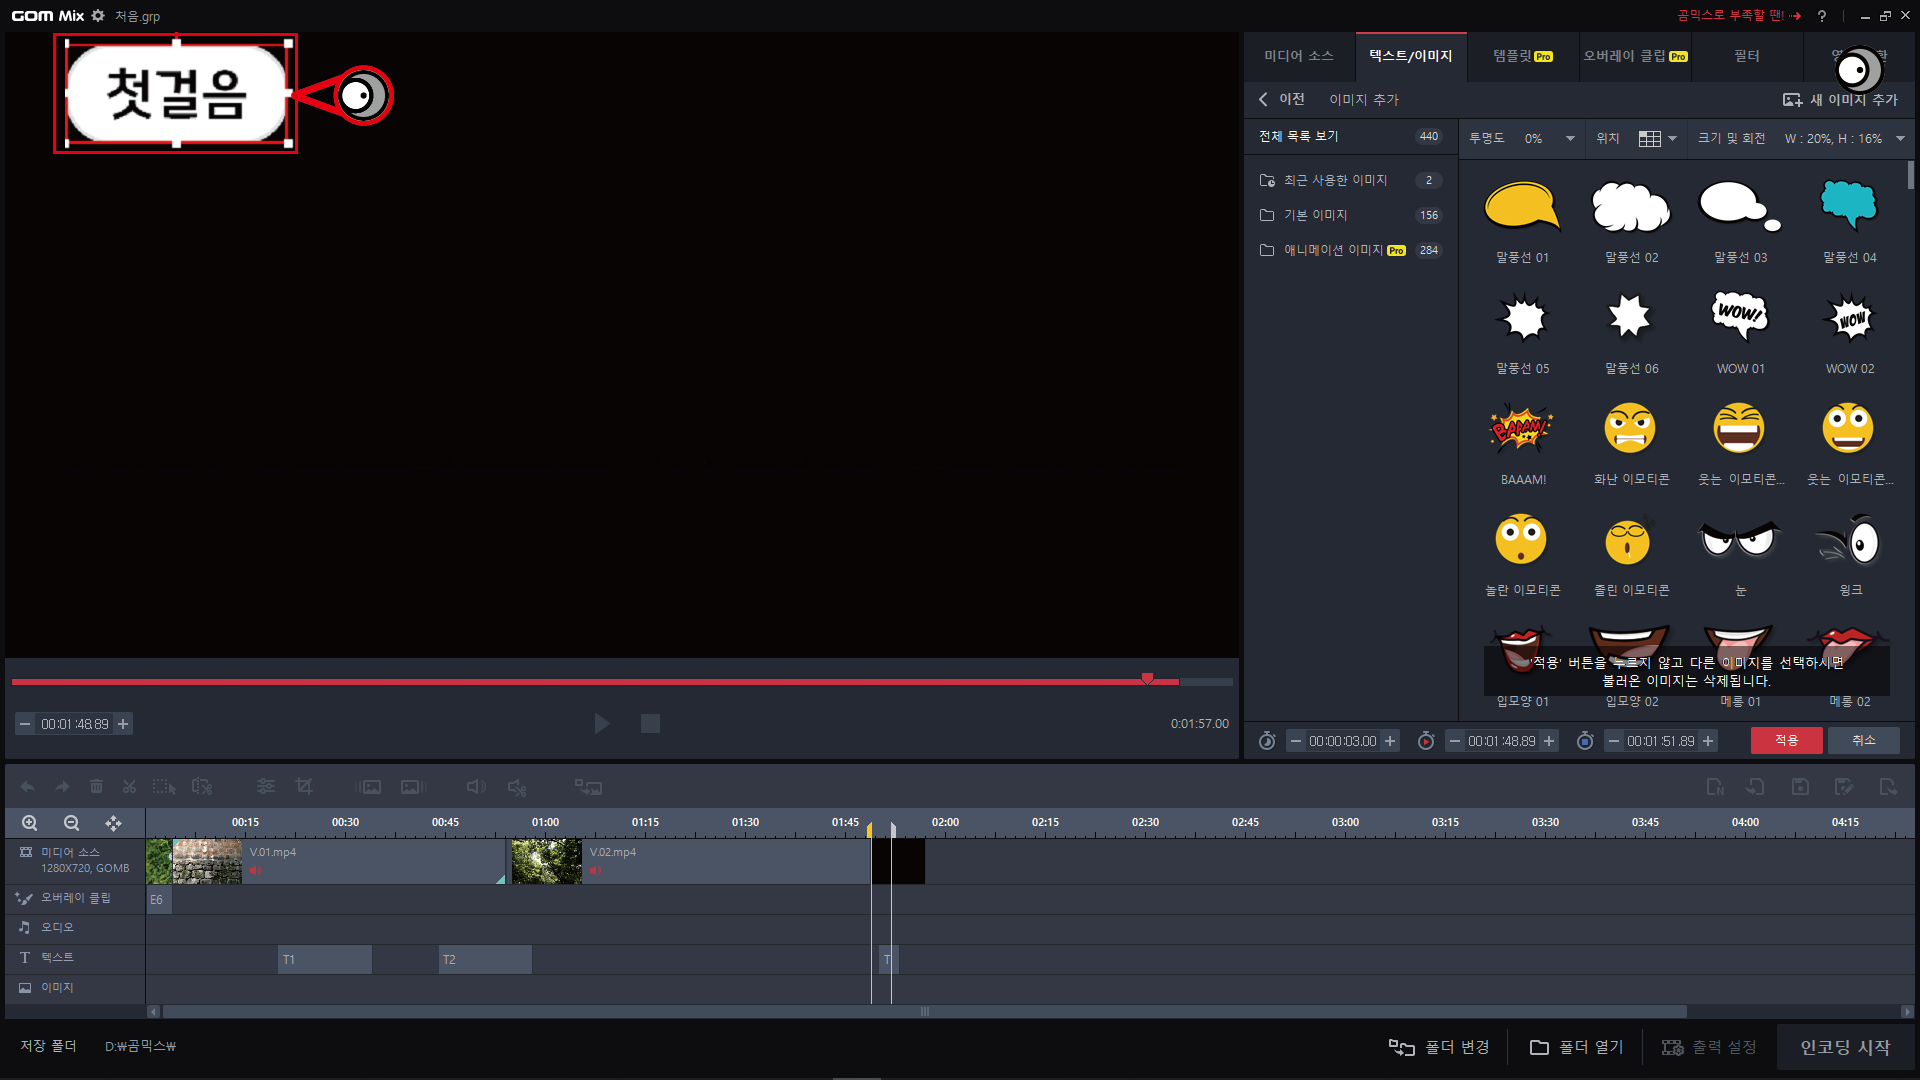
Task: Click the delete trash icon in toolbar
Action: pyautogui.click(x=96, y=787)
